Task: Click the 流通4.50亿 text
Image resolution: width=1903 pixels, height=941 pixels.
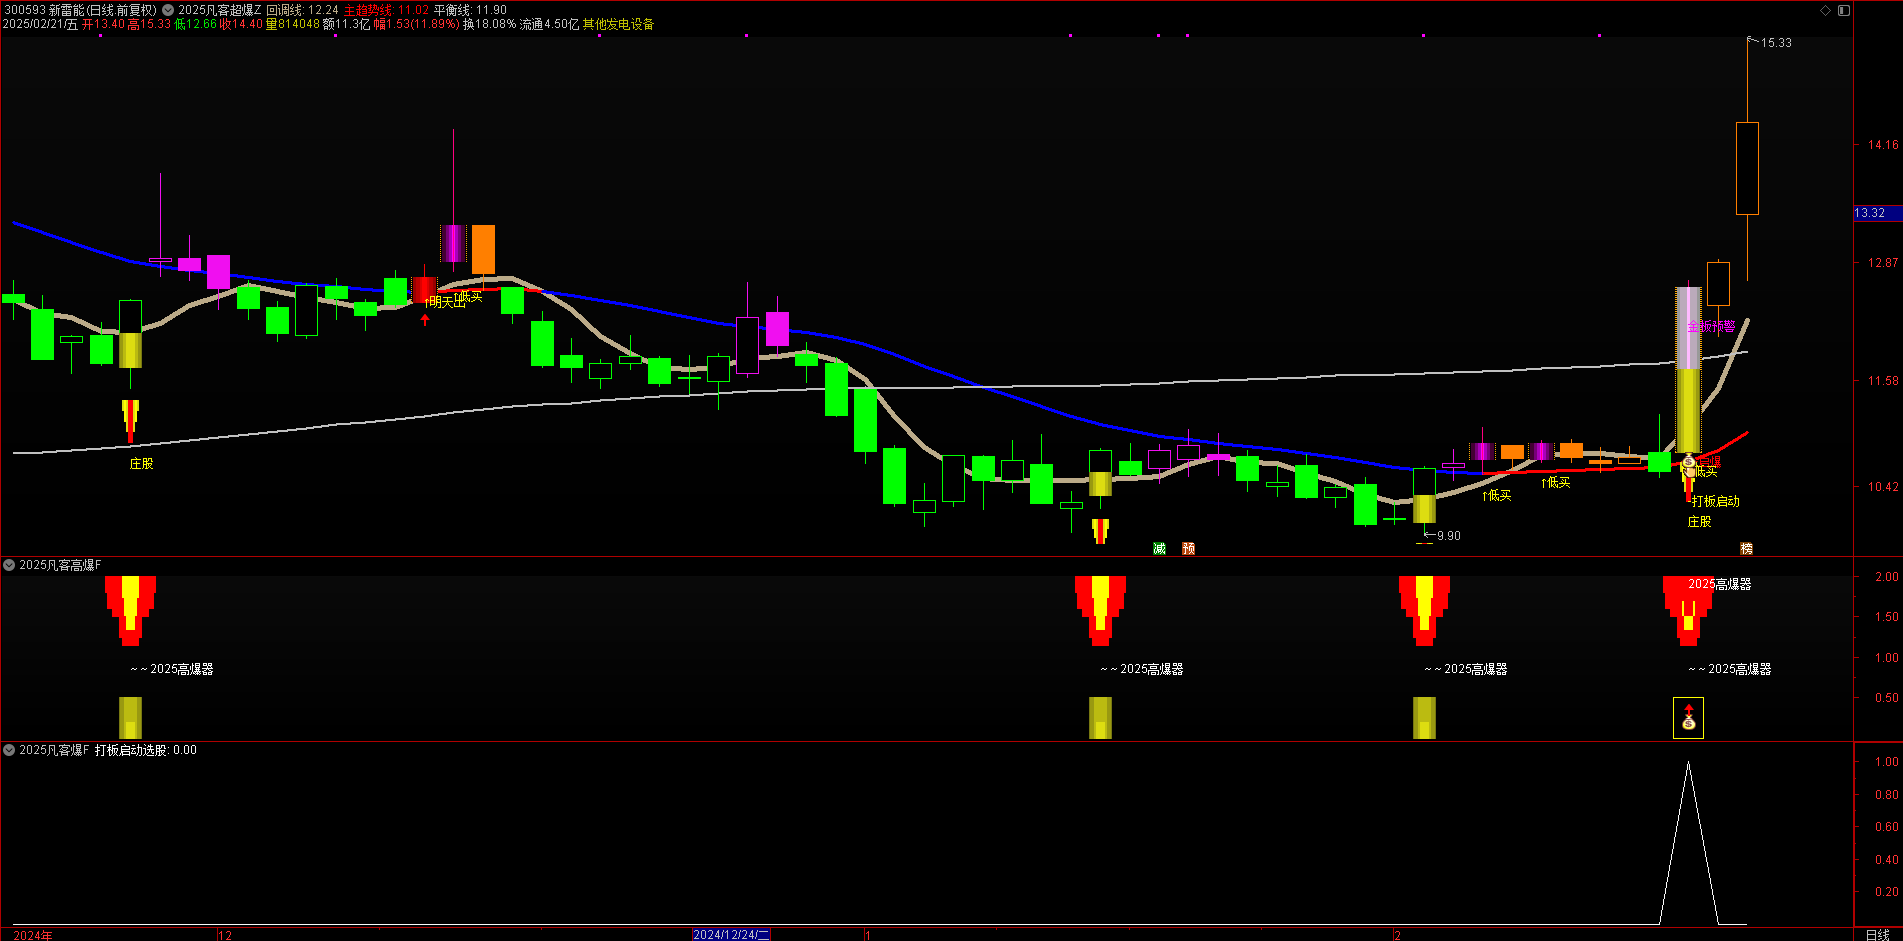Action: tap(549, 24)
